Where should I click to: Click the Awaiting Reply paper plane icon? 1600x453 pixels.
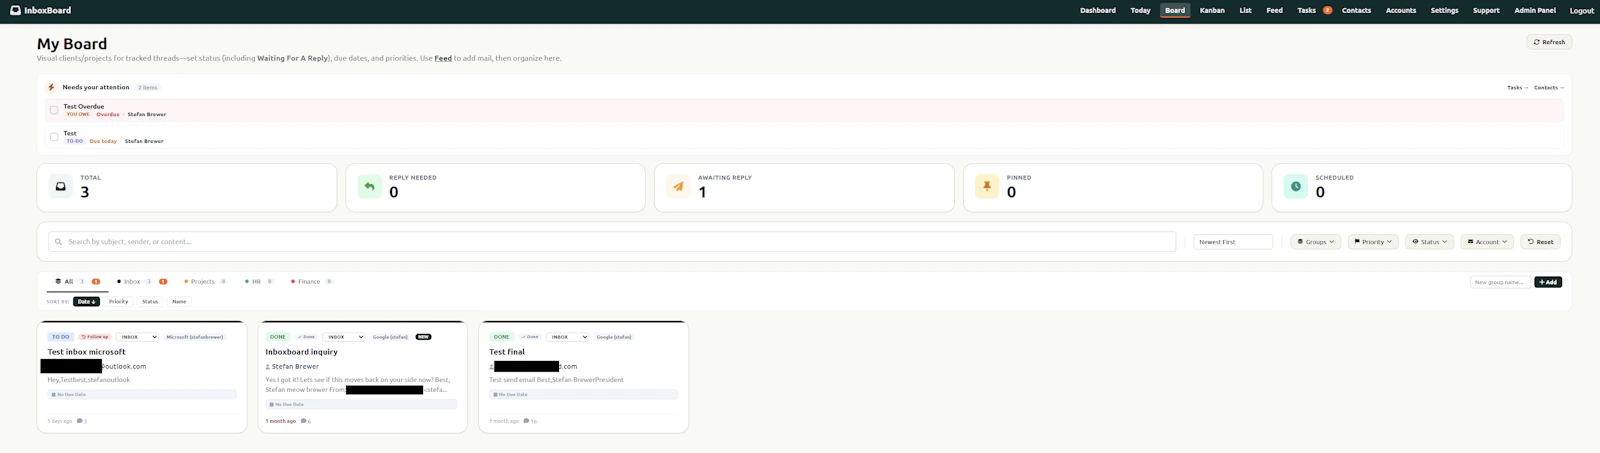[x=678, y=186]
